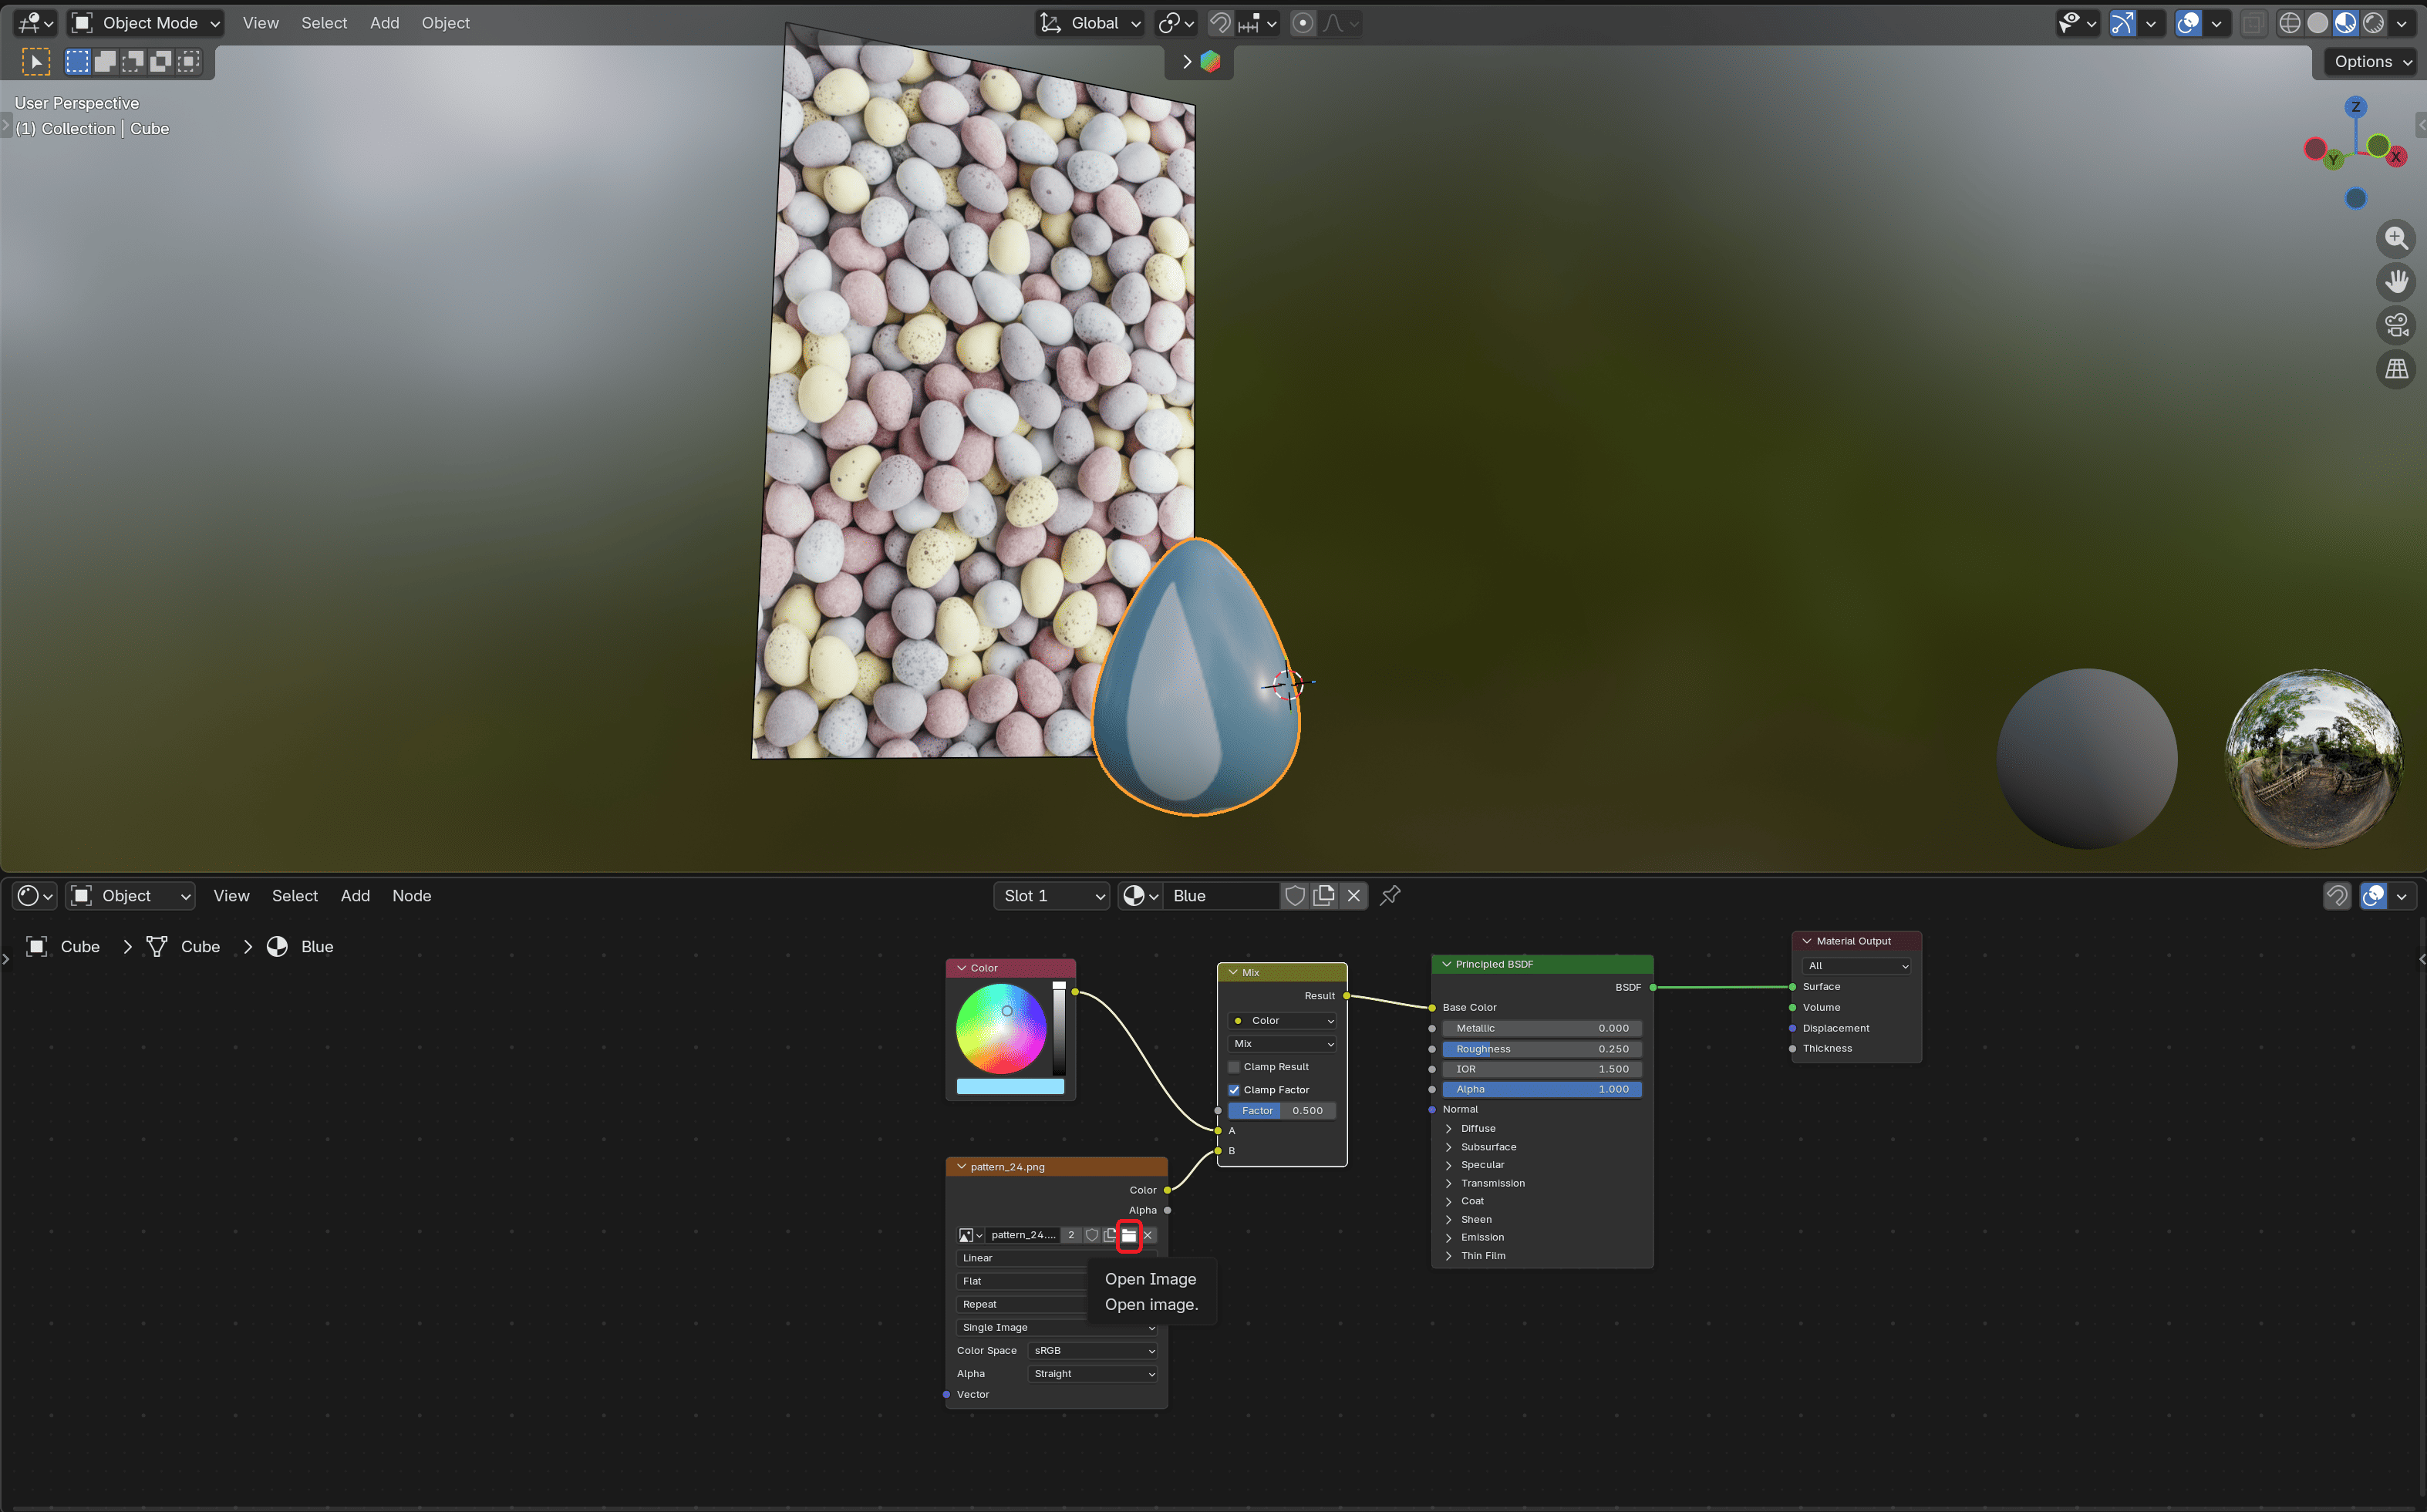Open the pivot point selector
This screenshot has width=2427, height=1512.
[1176, 23]
